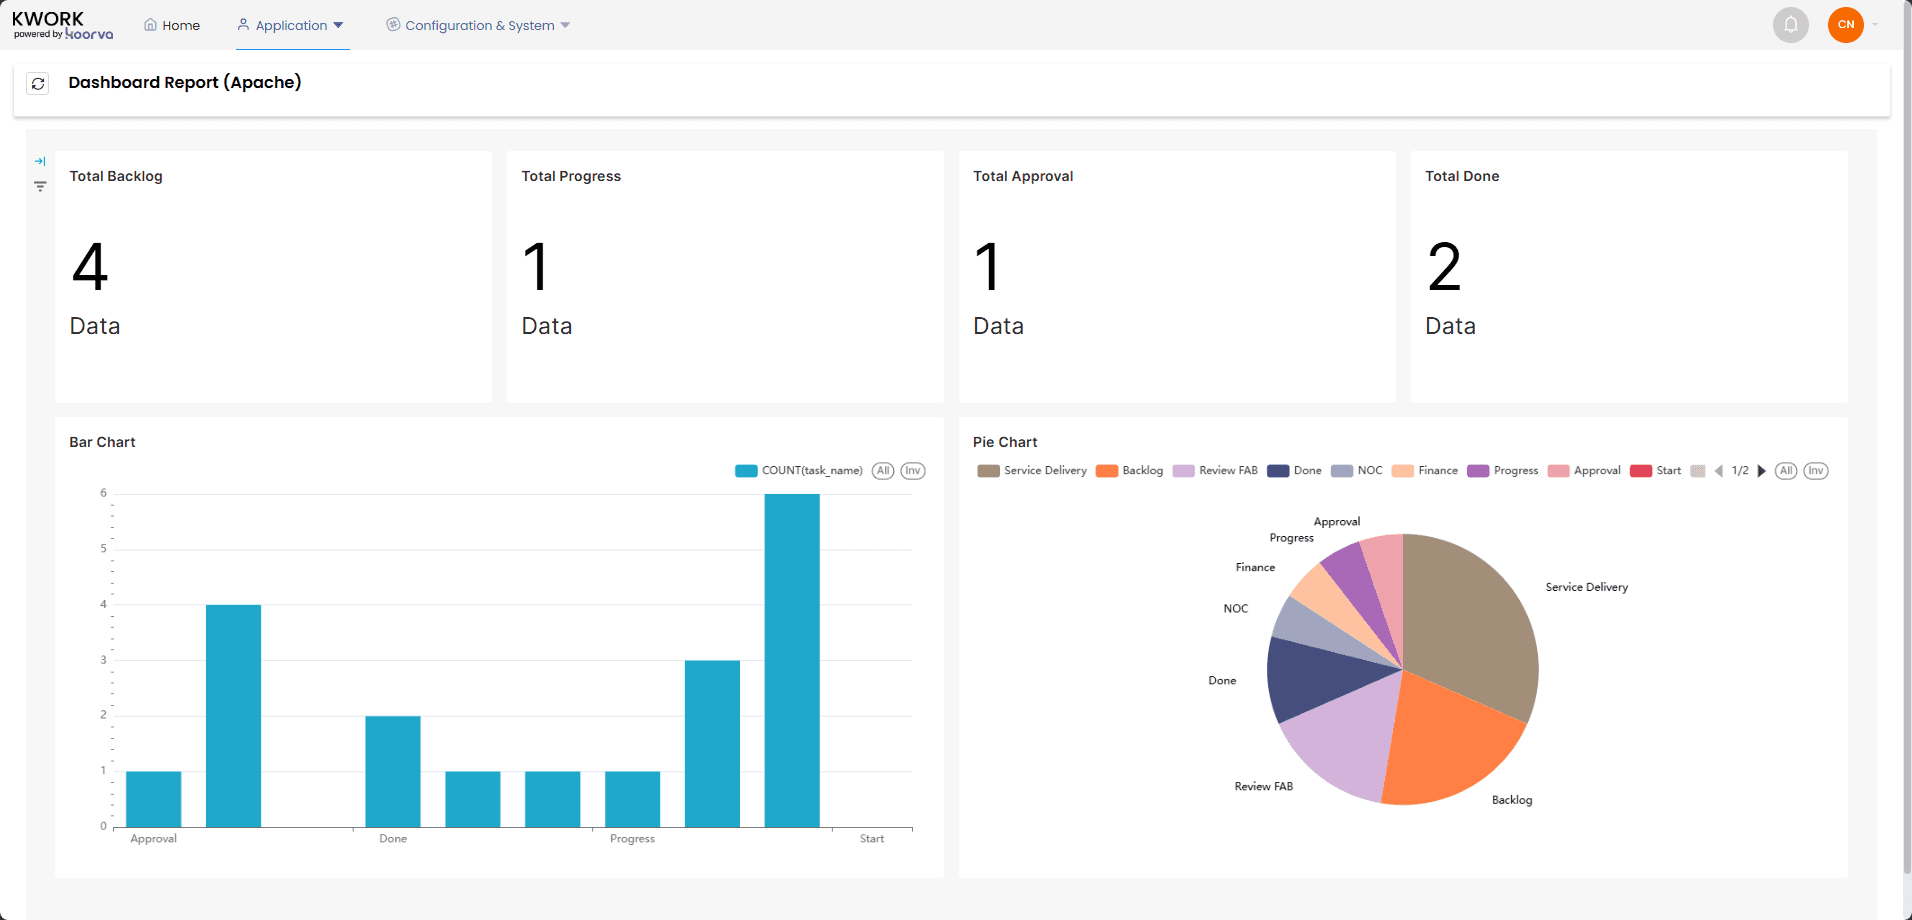Toggle Service Delivery legend in pie chart
The image size is (1912, 920).
tap(1032, 471)
